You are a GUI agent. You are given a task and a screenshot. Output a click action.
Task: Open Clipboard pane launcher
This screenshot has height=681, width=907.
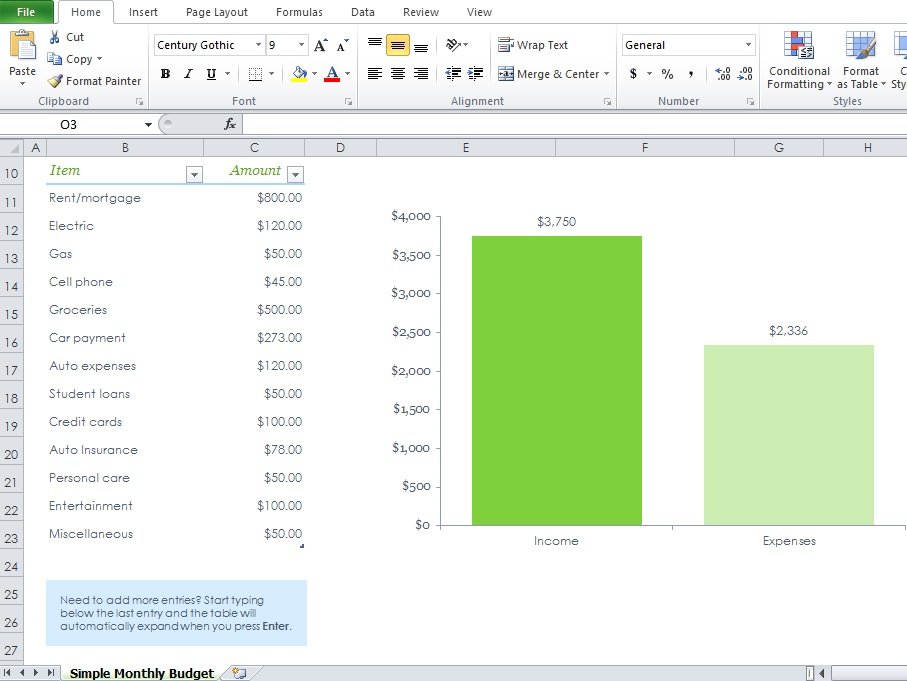point(139,101)
